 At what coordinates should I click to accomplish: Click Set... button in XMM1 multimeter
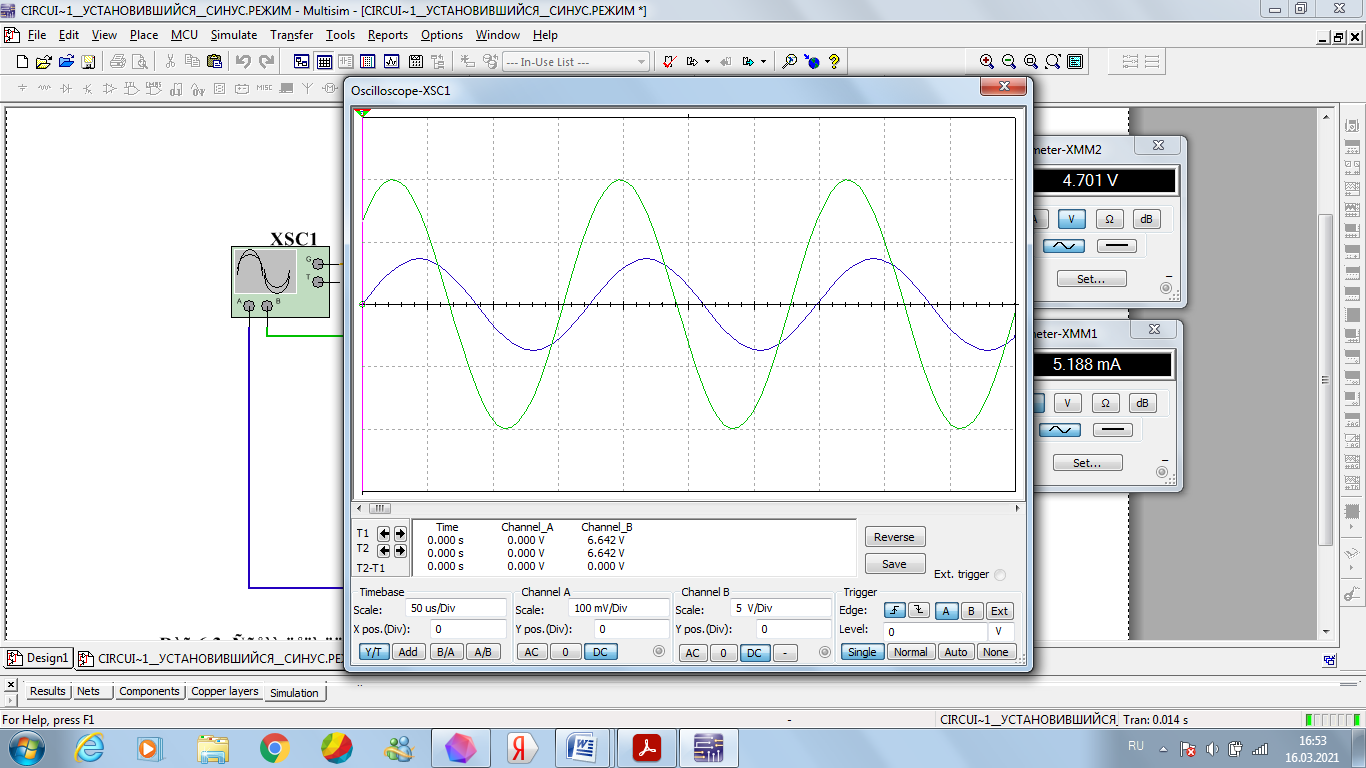(x=1087, y=463)
